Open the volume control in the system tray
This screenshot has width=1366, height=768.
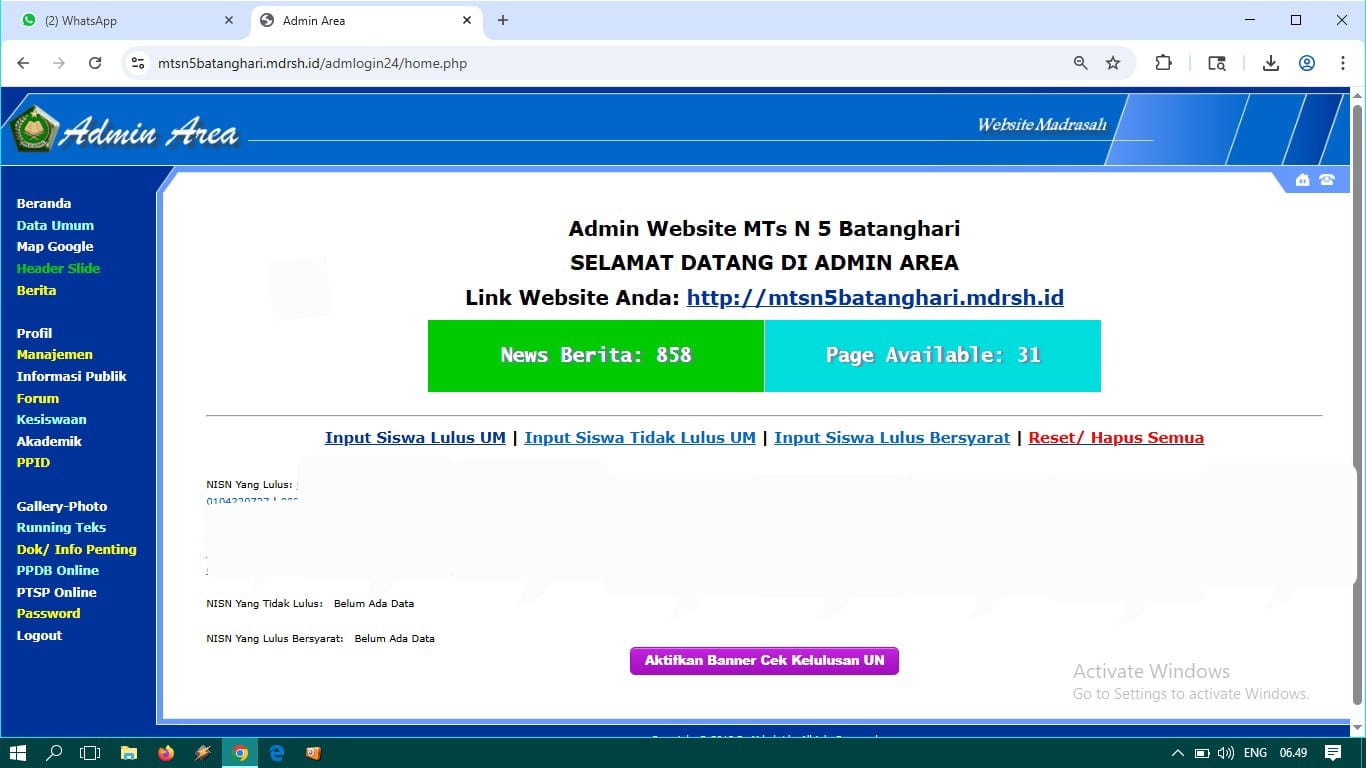coord(1224,753)
